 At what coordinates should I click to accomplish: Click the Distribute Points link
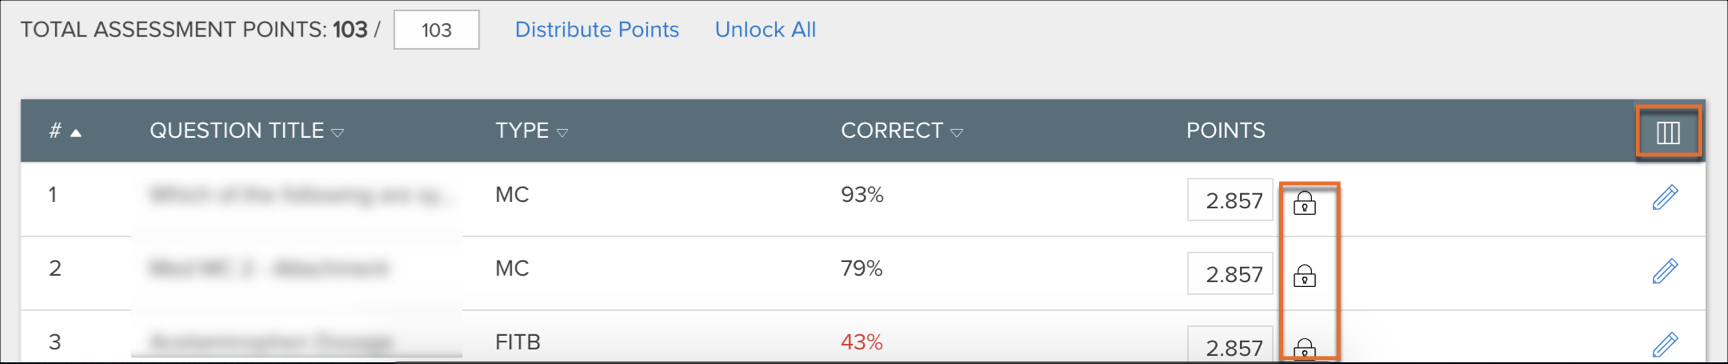pos(597,30)
